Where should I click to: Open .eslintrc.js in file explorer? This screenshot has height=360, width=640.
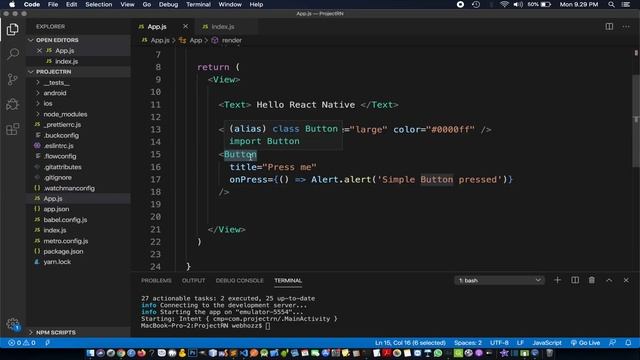point(58,146)
